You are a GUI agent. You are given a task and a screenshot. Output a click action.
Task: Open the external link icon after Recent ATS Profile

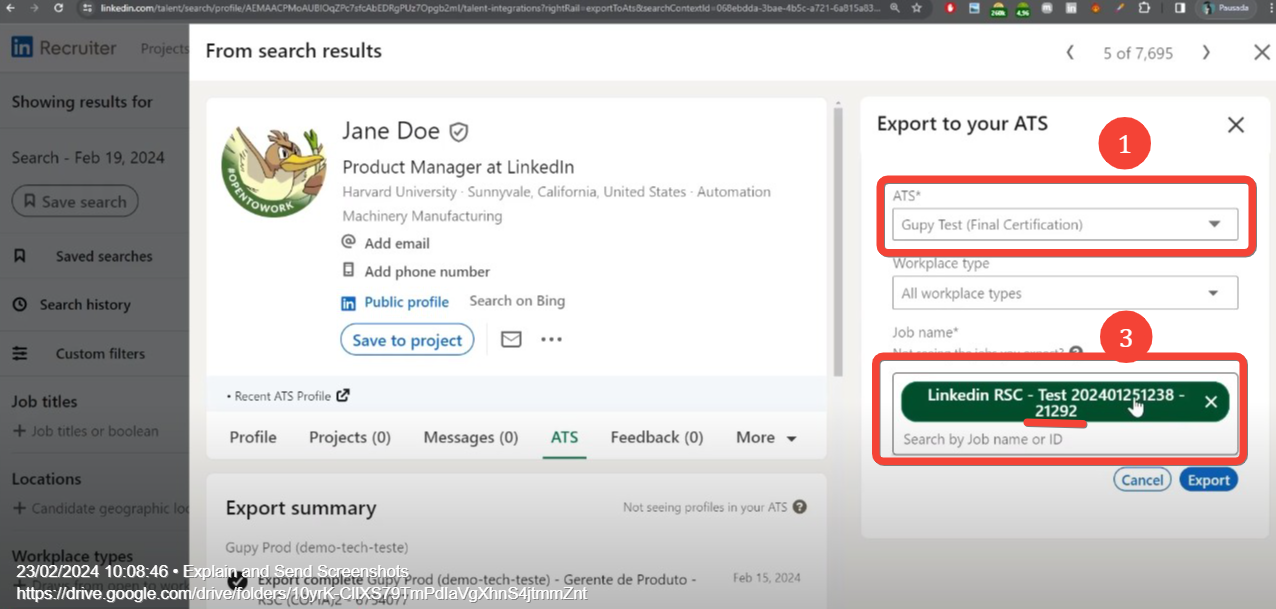(x=343, y=396)
